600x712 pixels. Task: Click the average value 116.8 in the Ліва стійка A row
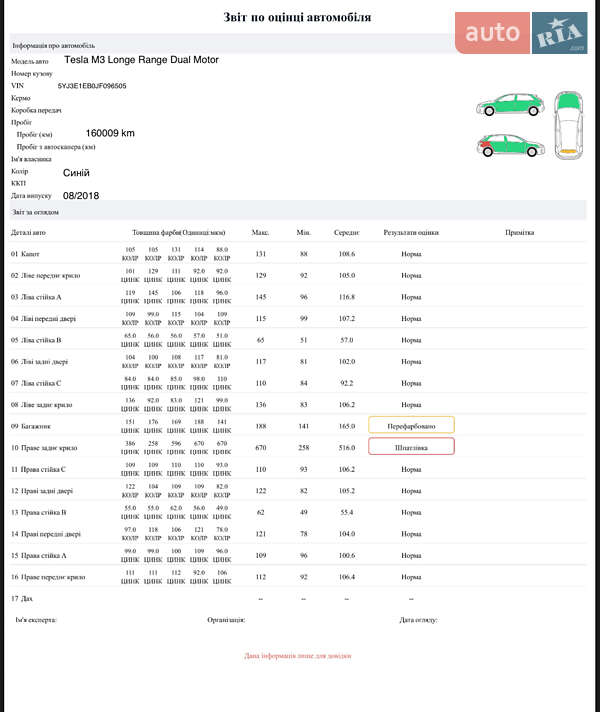point(347,297)
